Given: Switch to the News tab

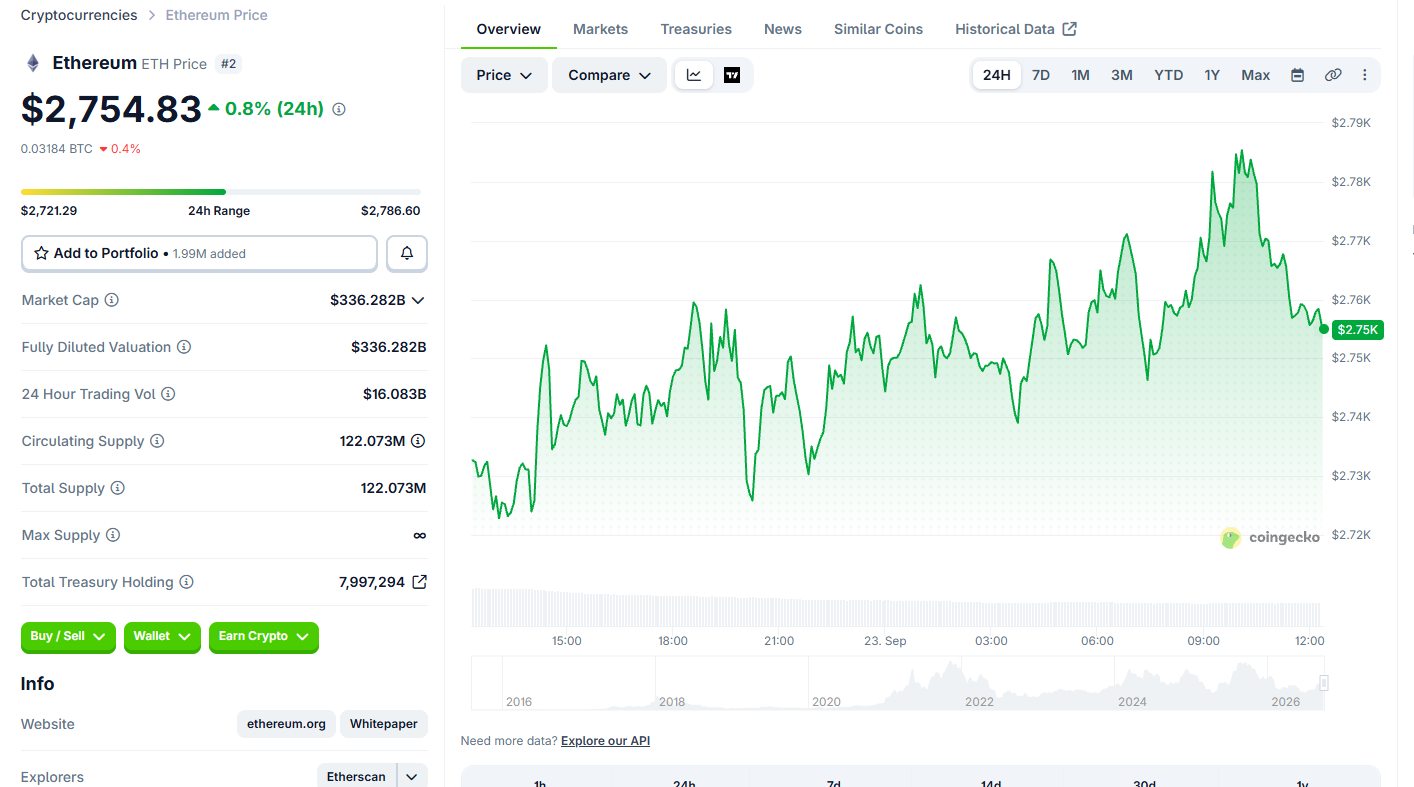Looking at the screenshot, I should click(x=783, y=29).
